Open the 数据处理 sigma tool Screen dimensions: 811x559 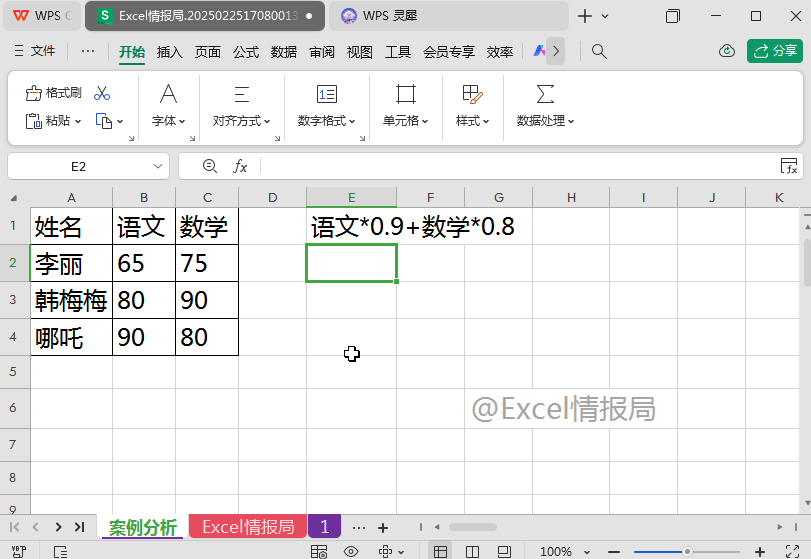click(x=545, y=105)
